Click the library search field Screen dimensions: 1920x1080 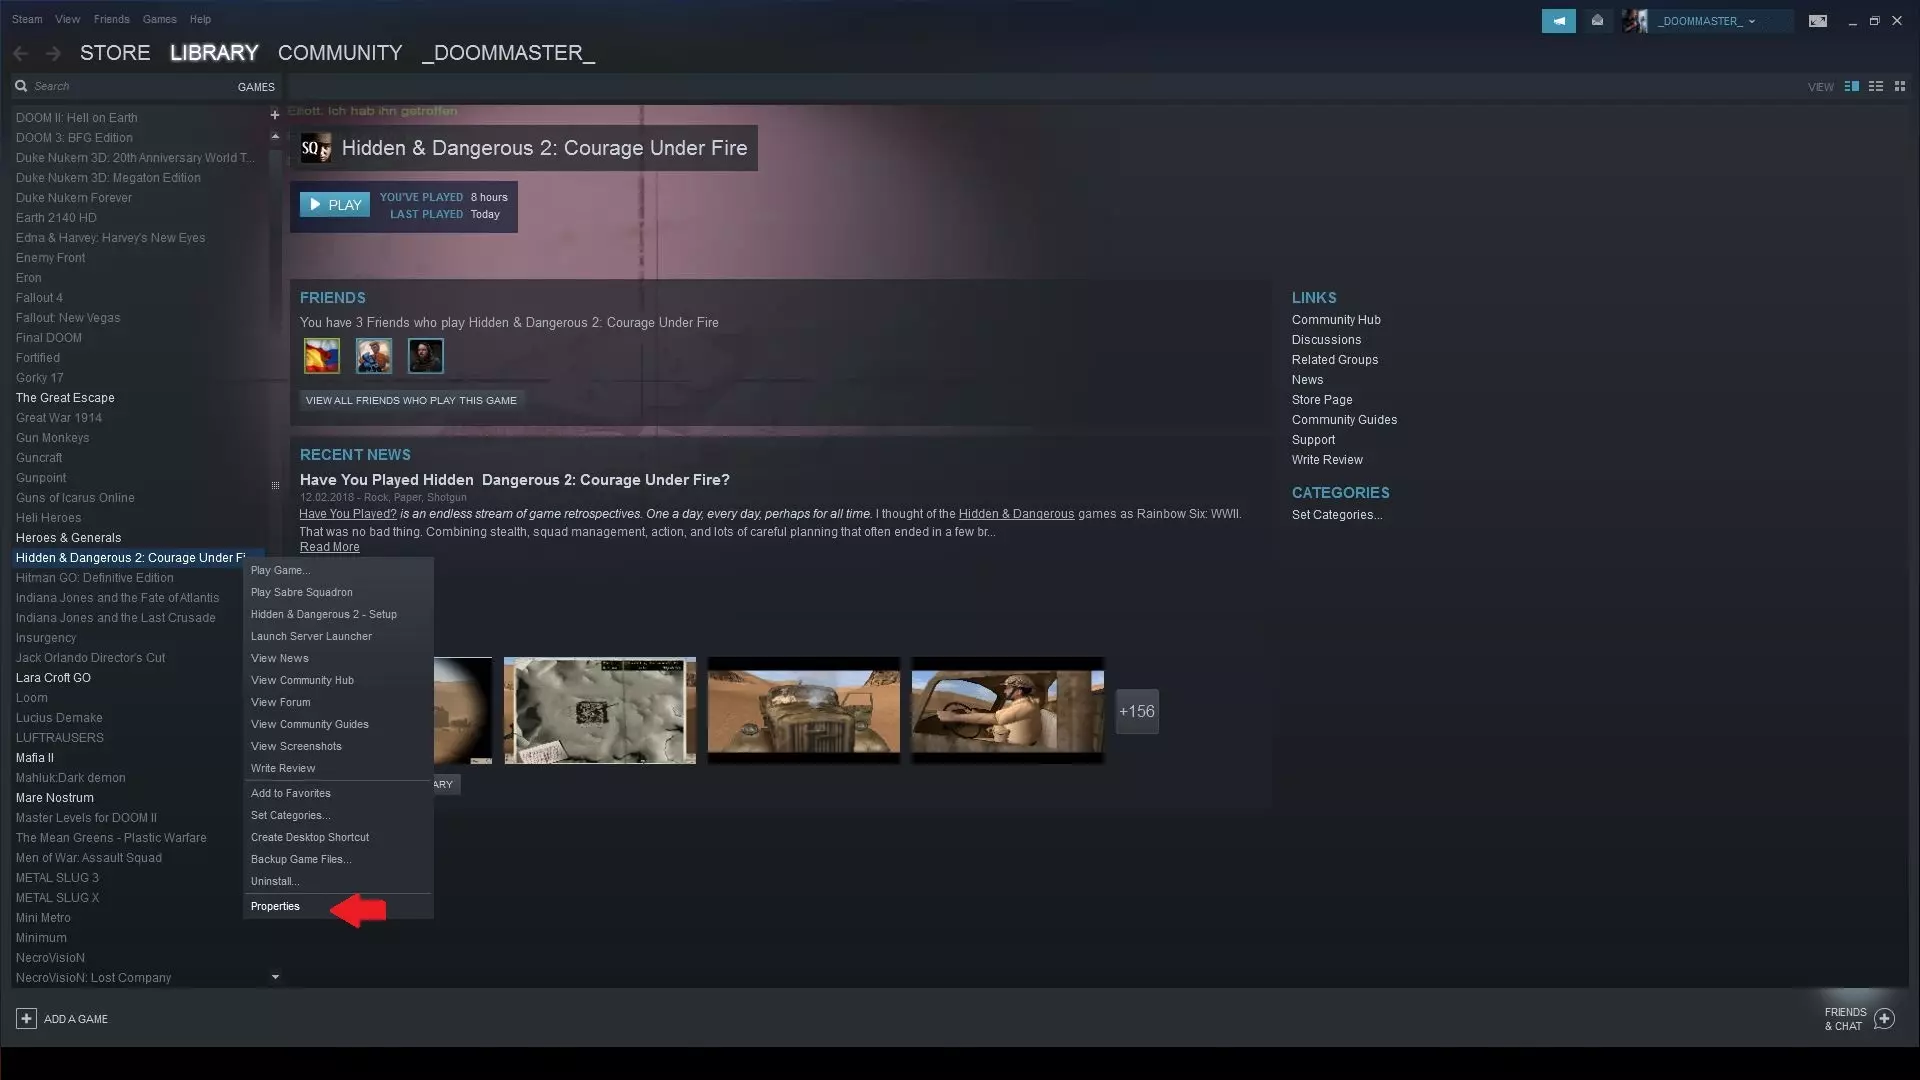(x=120, y=86)
